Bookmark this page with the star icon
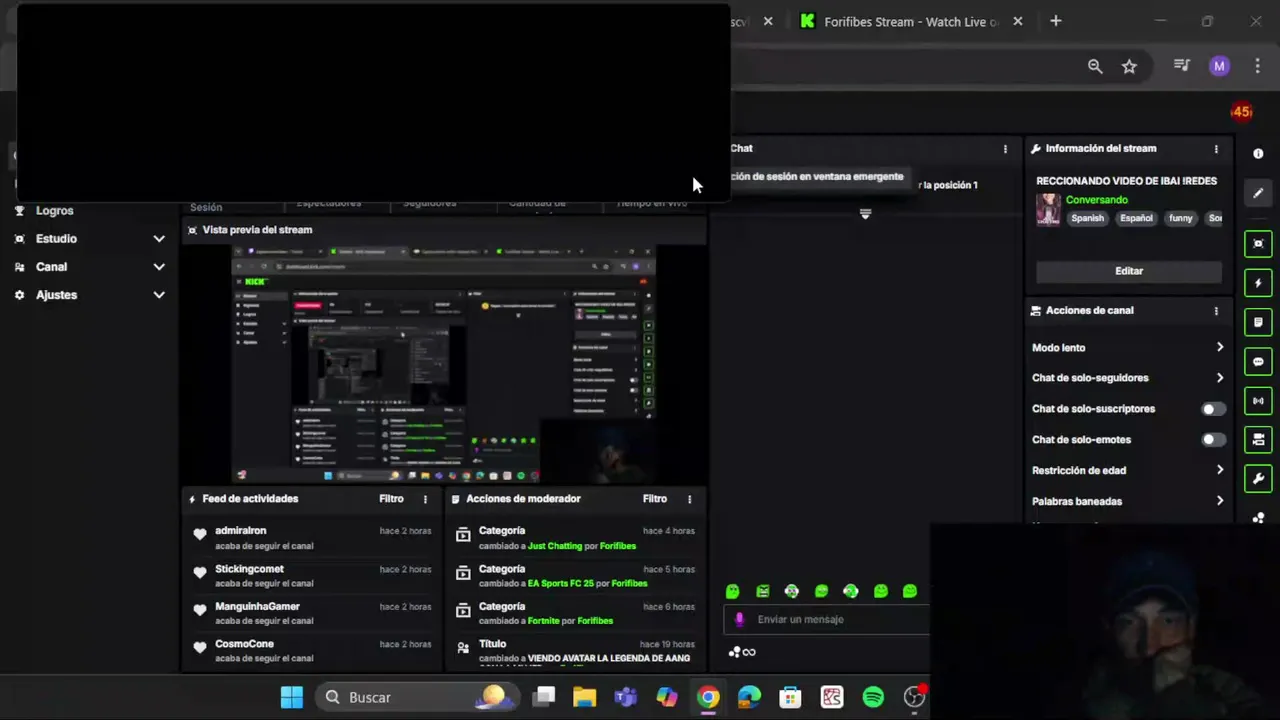1280x720 pixels. point(1129,66)
